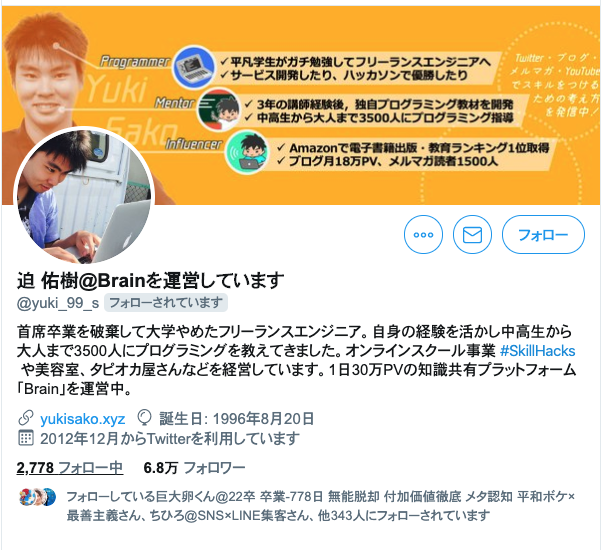Click the mutual followers avatar cluster

point(38,497)
